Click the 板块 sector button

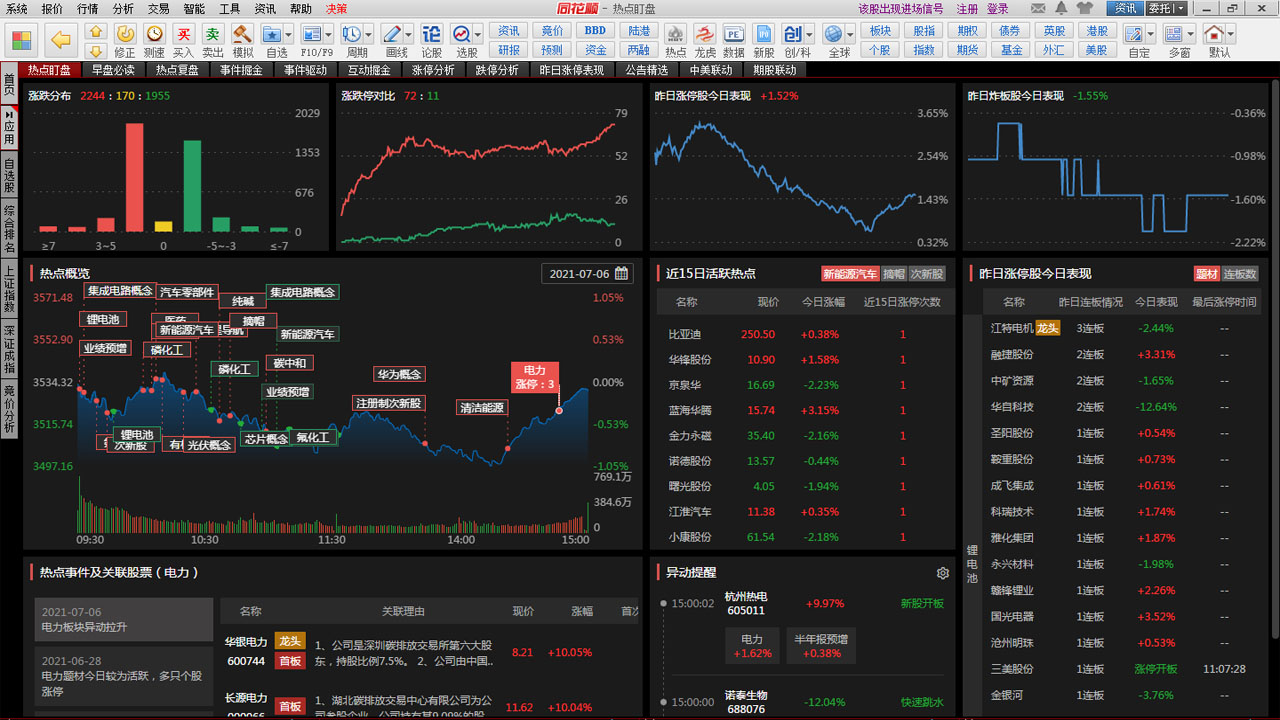click(879, 31)
